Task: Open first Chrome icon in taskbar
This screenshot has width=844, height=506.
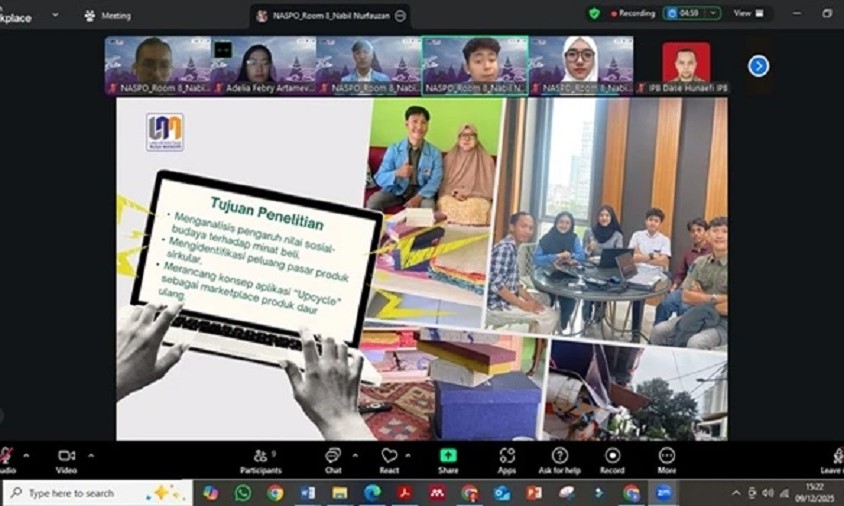Action: point(275,493)
